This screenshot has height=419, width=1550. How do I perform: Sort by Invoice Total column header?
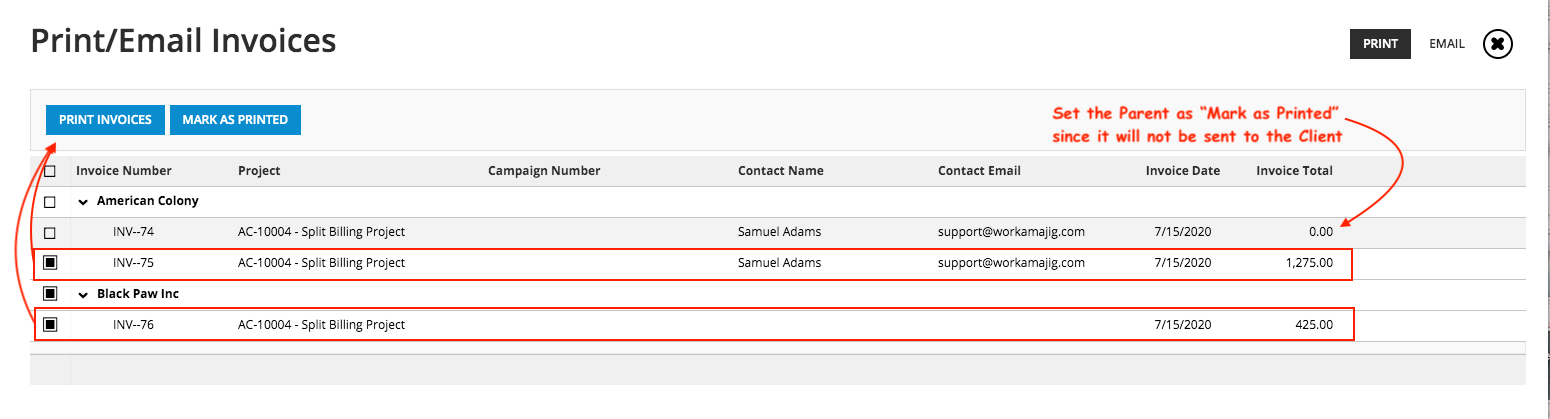click(1295, 171)
